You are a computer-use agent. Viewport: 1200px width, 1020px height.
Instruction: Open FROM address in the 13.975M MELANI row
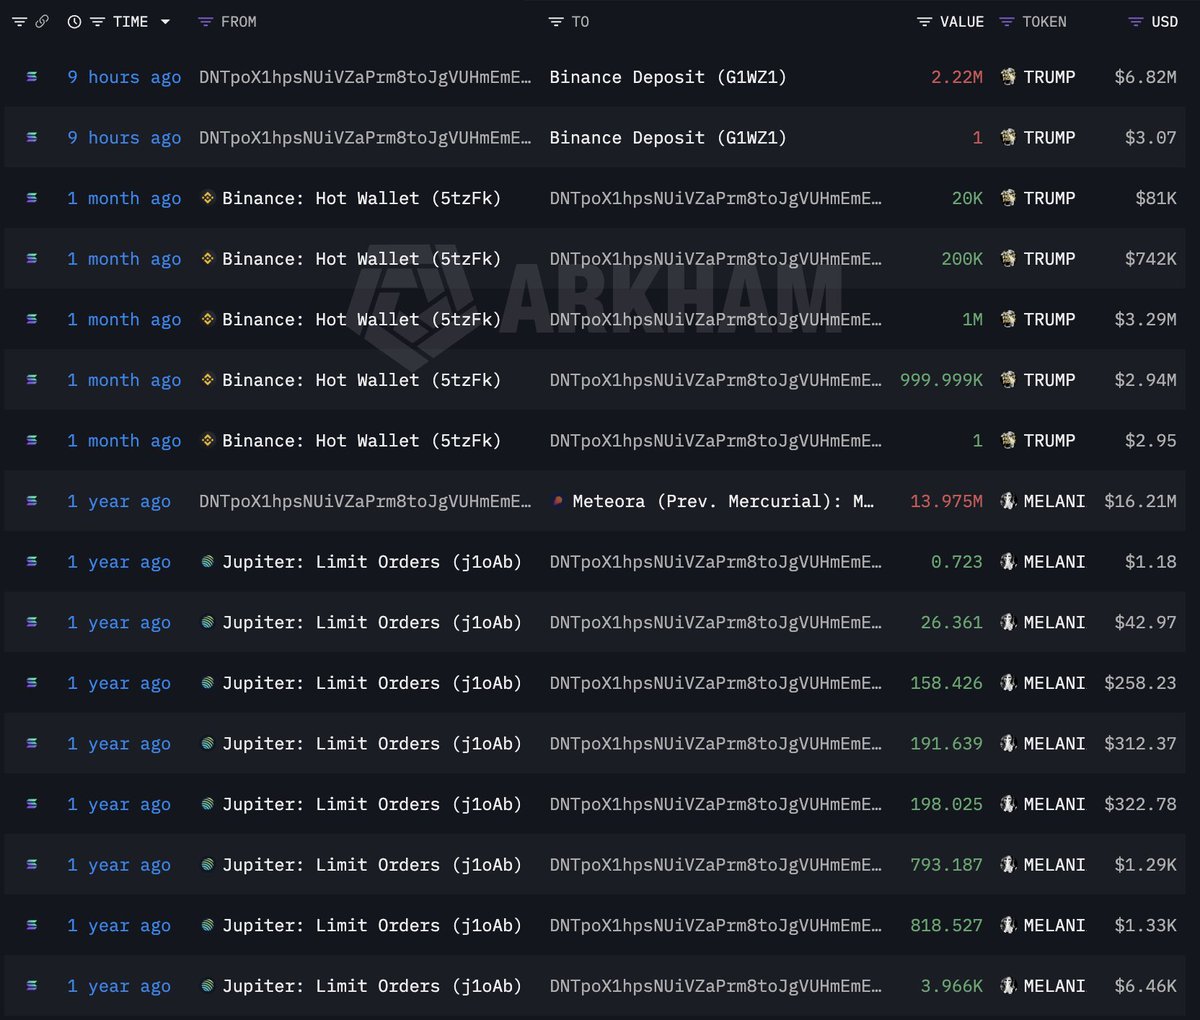tap(365, 501)
